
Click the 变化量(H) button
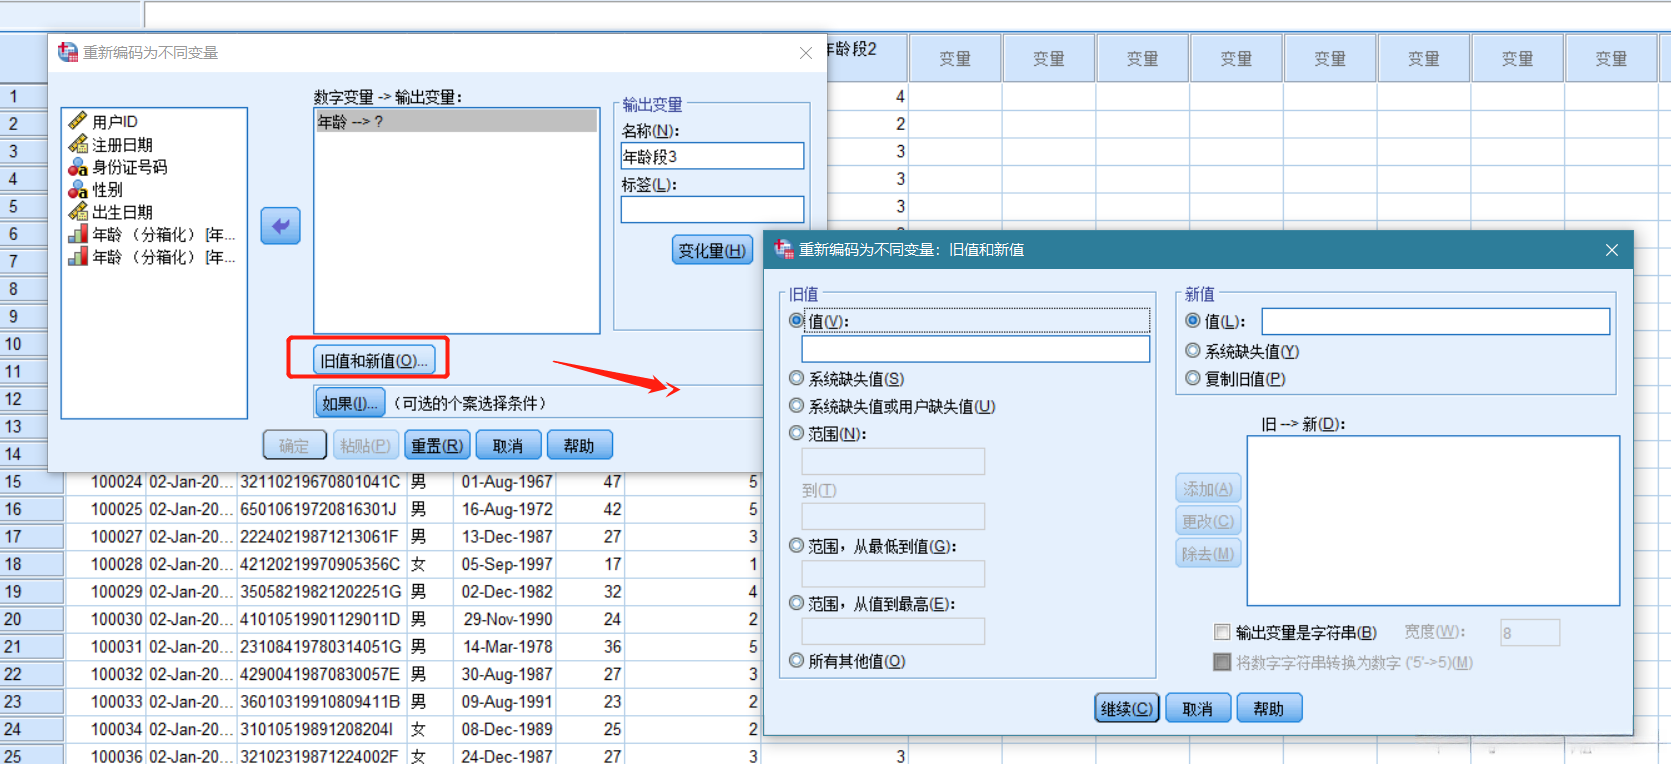click(712, 250)
